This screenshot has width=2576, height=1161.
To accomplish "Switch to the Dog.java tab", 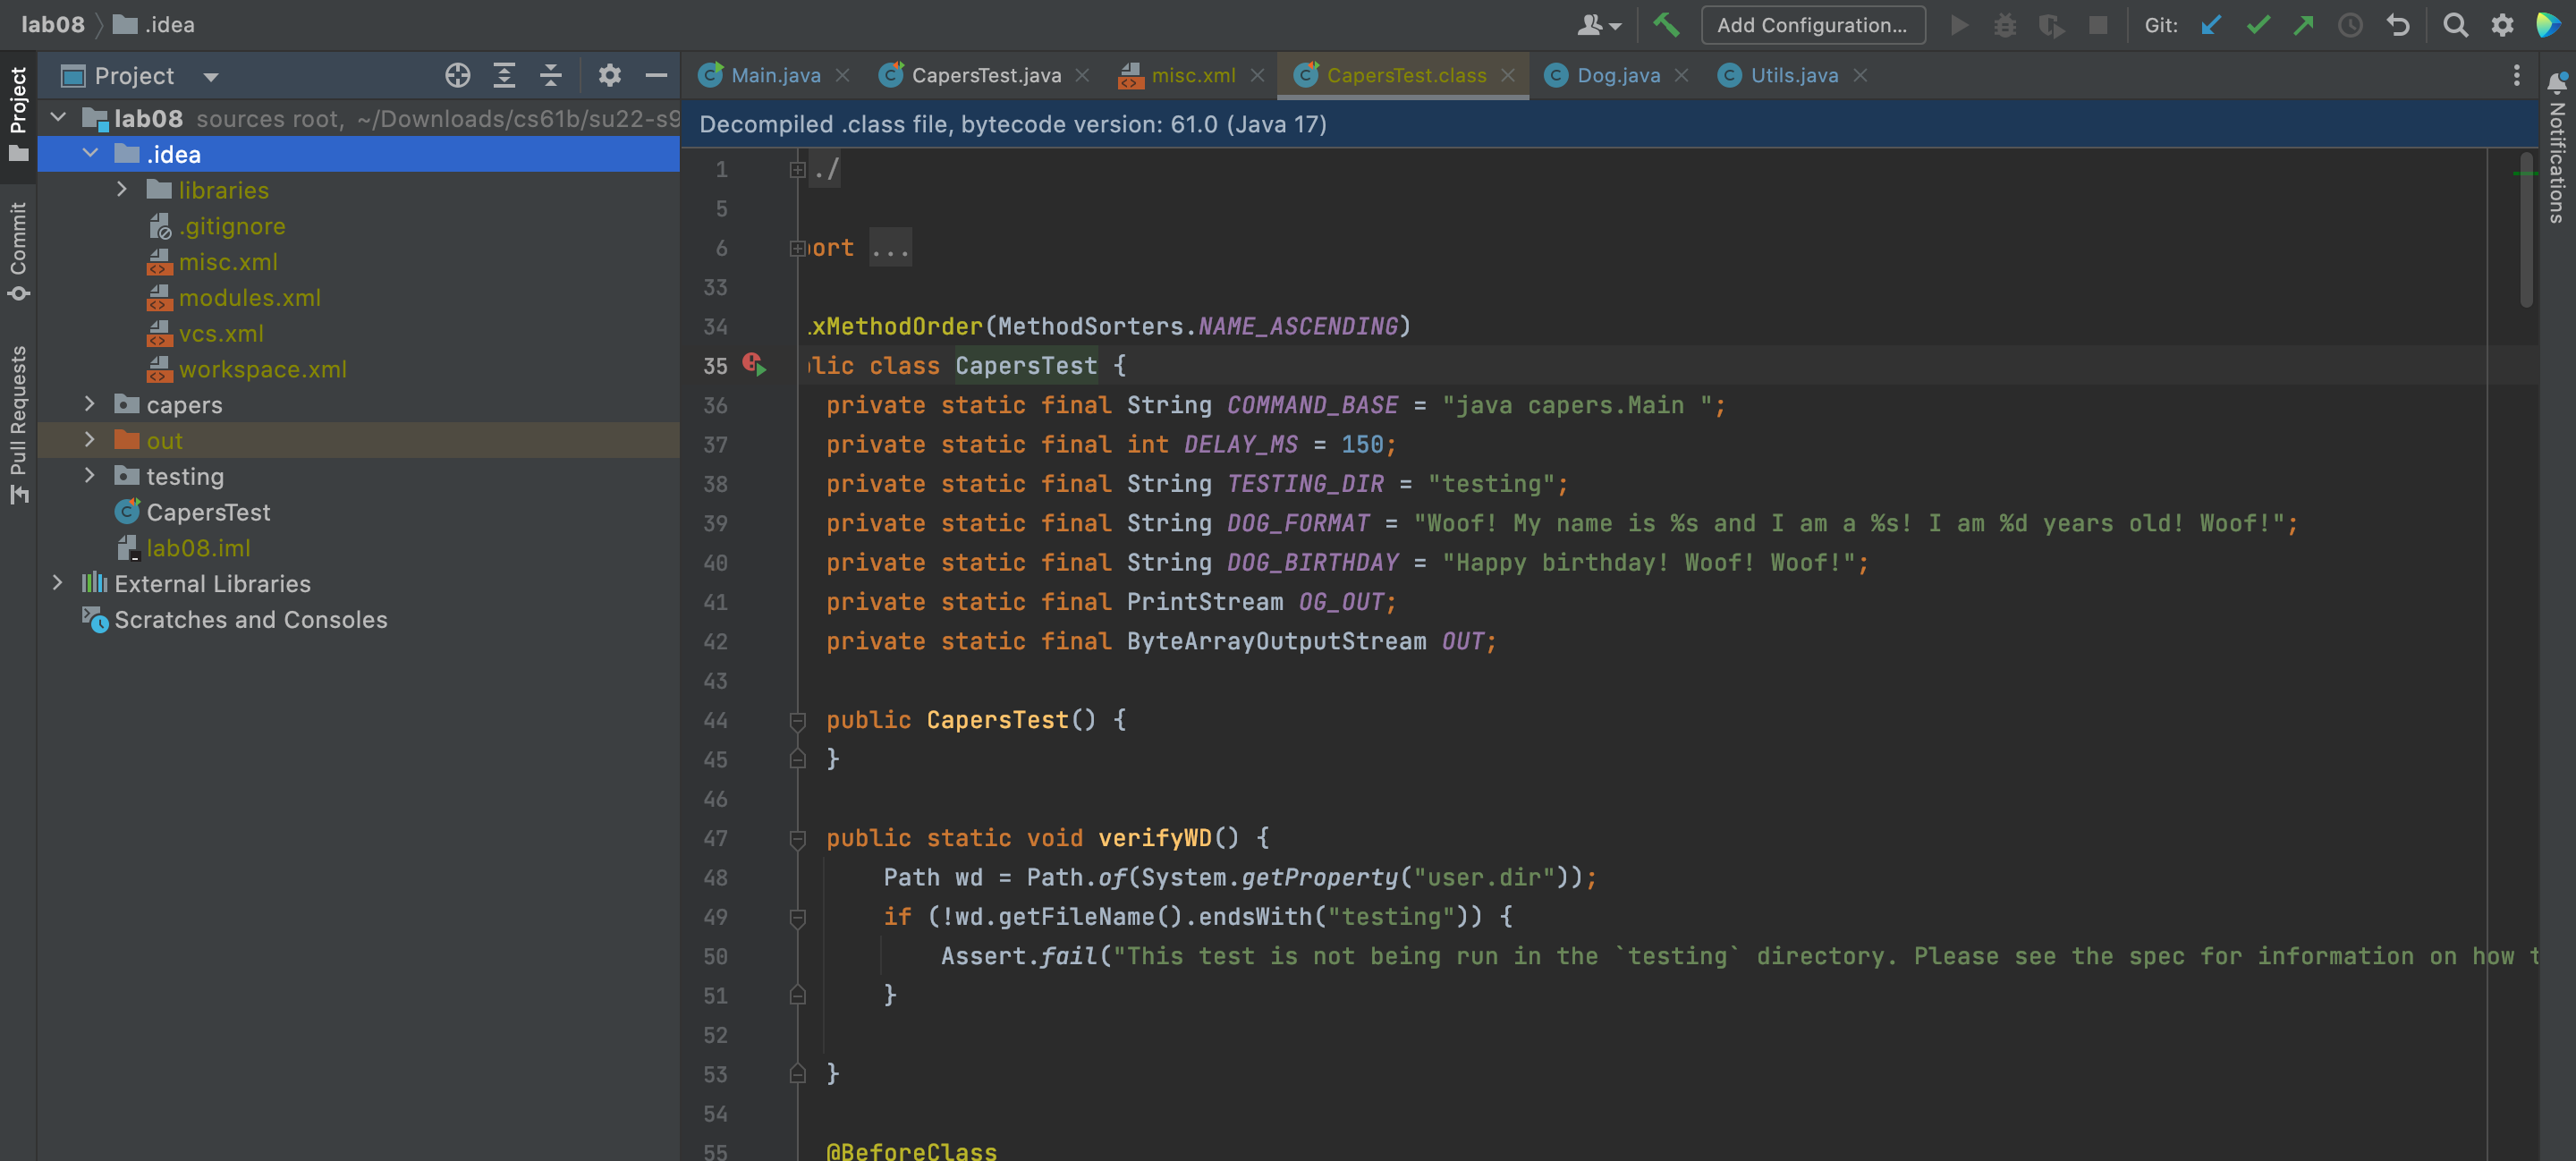I will pyautogui.click(x=1617, y=76).
